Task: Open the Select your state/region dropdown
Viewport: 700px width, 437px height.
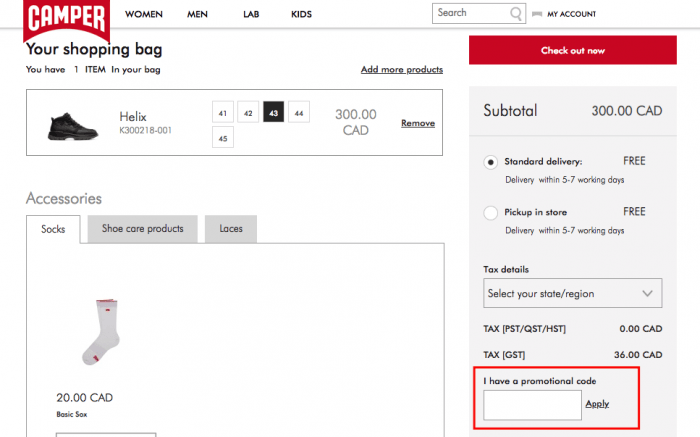Action: (x=573, y=293)
